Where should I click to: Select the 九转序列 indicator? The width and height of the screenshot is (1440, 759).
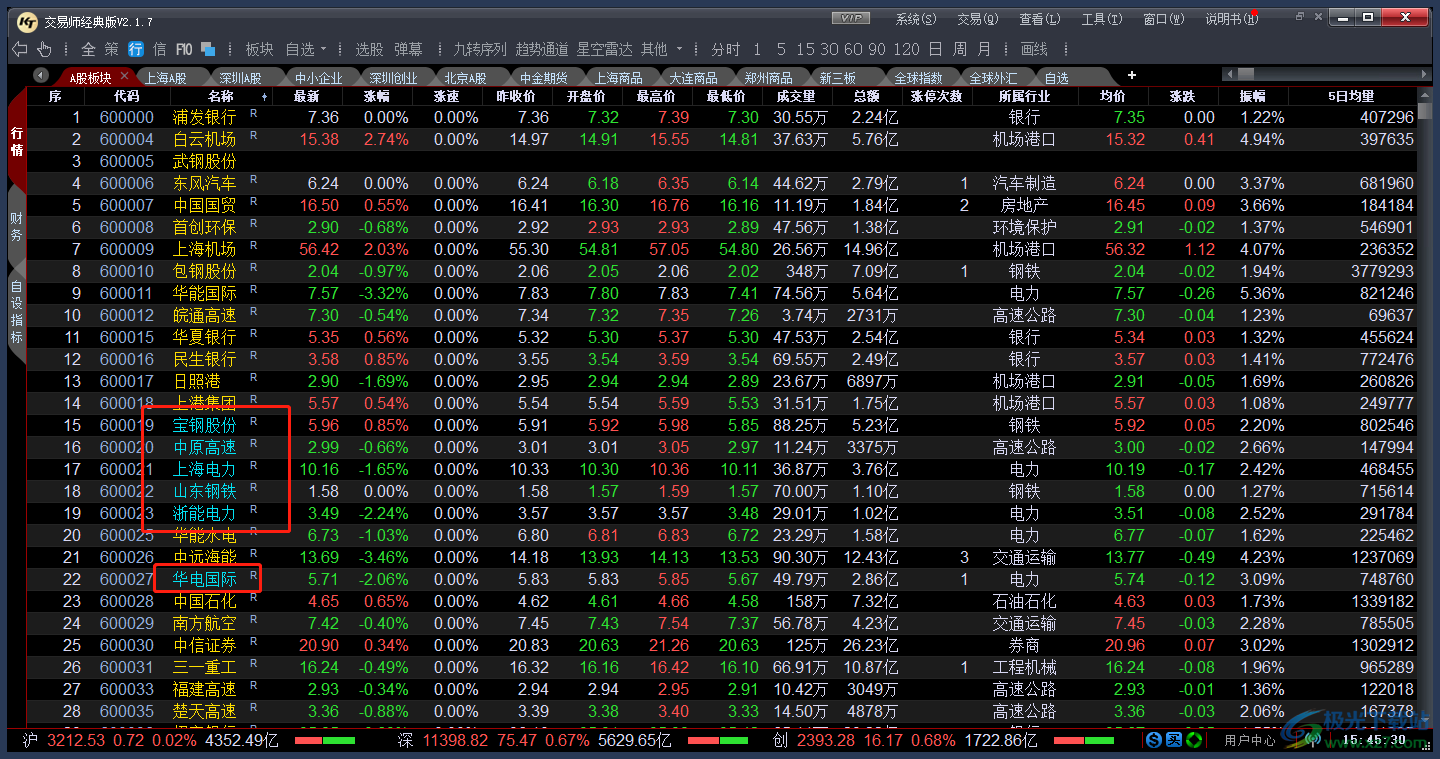point(480,49)
